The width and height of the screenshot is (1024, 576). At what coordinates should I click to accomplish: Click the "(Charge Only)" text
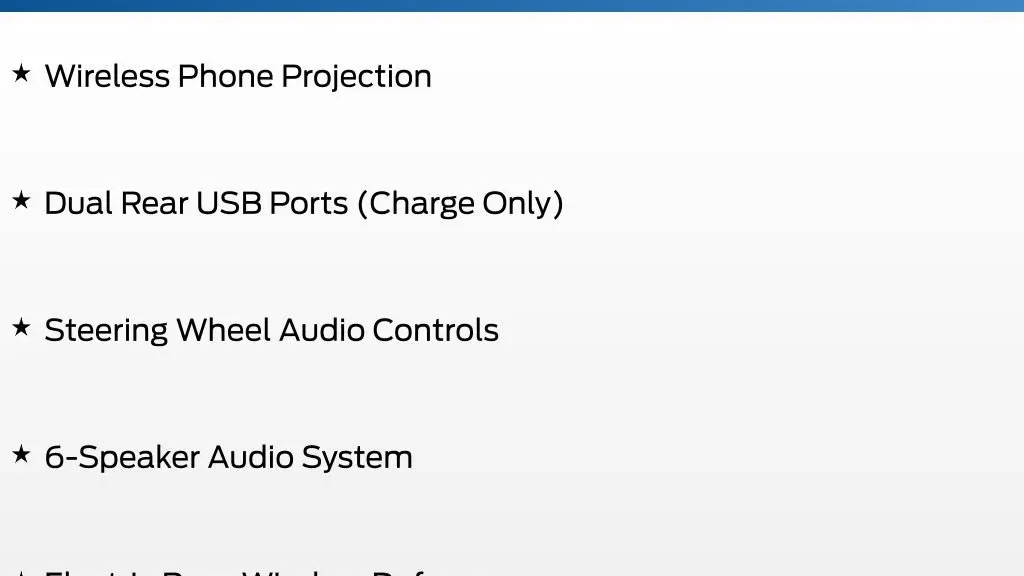click(x=460, y=204)
